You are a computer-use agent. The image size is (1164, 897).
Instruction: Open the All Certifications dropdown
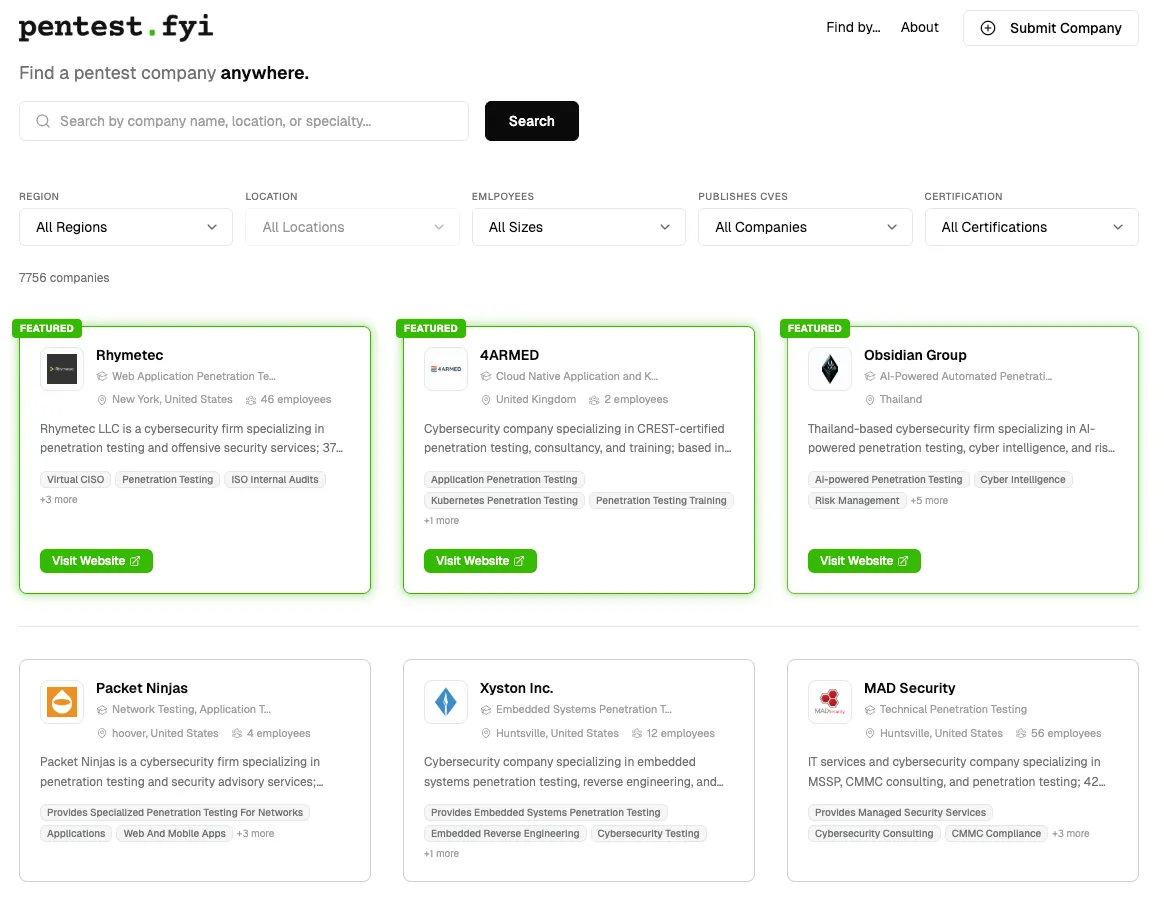1031,227
